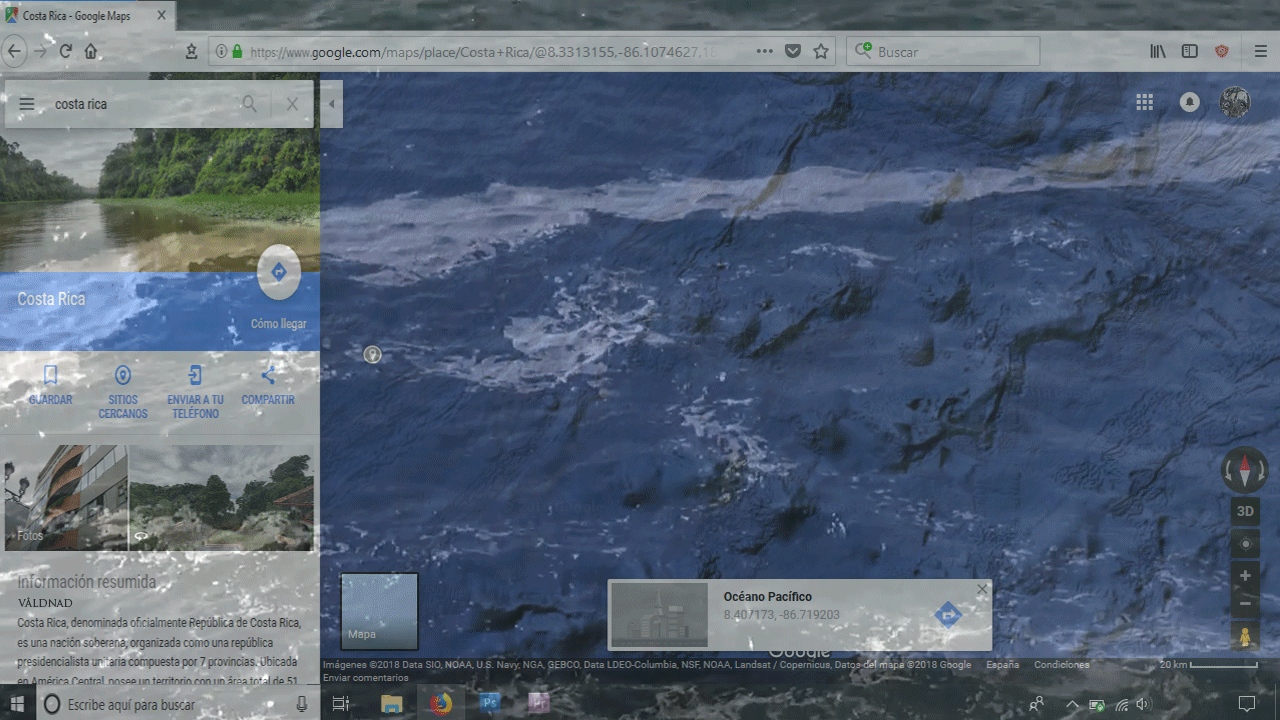Reload the Google Maps page

click(66, 52)
